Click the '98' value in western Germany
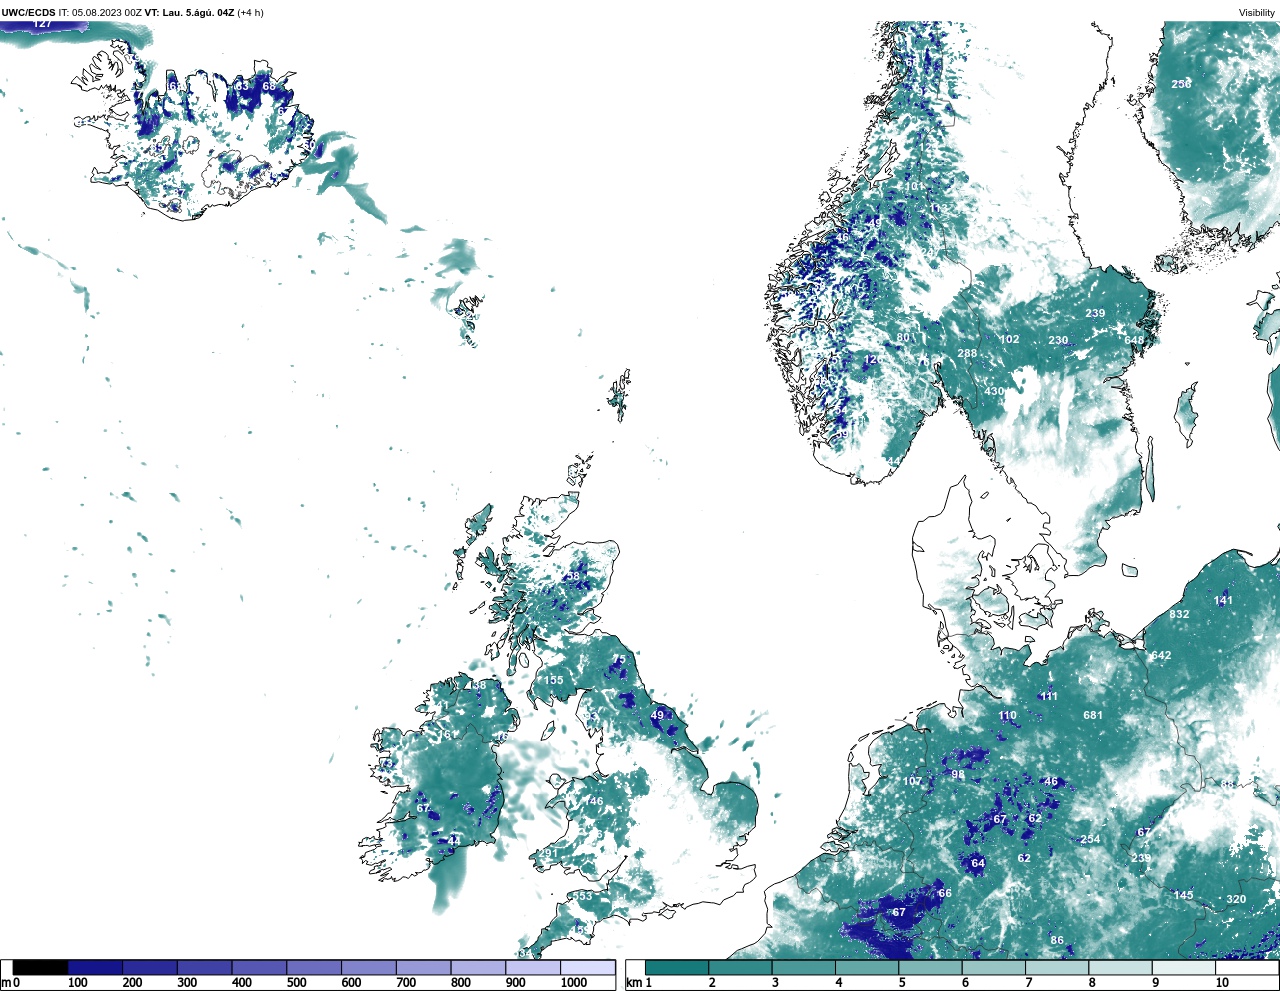Image resolution: width=1280 pixels, height=991 pixels. pos(957,774)
